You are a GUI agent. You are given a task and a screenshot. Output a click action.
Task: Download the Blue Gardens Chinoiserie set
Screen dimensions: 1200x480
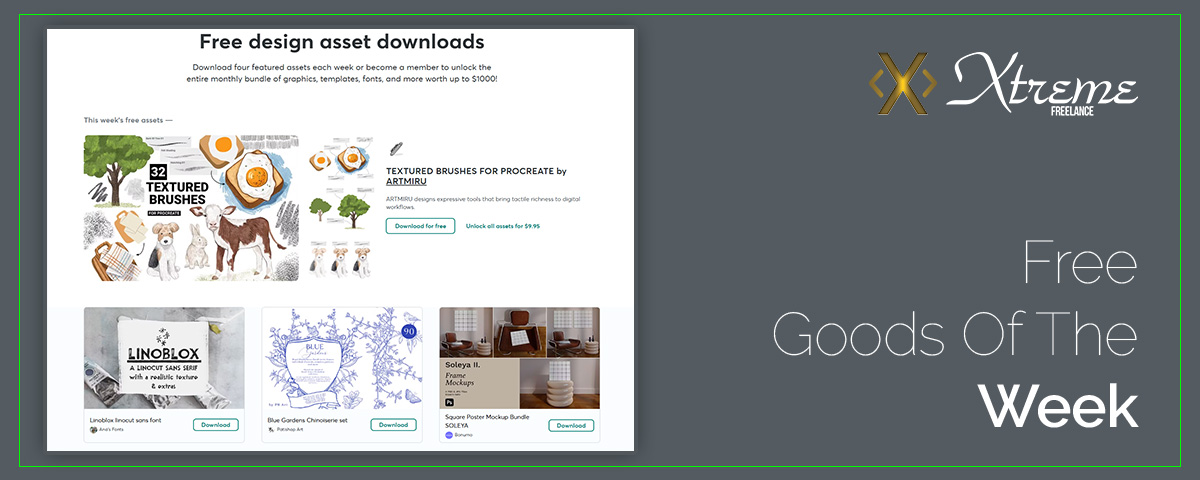[x=393, y=425]
